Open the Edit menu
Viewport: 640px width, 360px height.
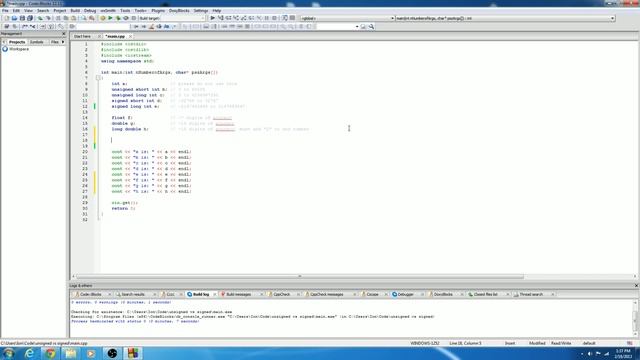pos(16,11)
